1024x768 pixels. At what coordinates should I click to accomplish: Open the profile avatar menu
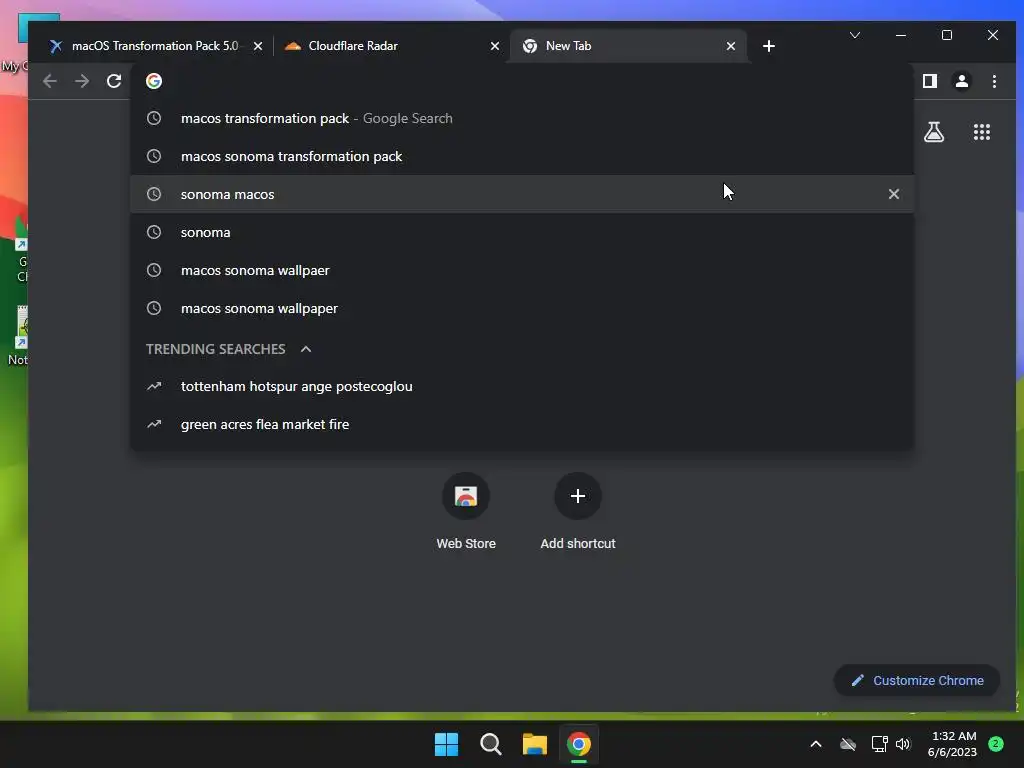962,81
